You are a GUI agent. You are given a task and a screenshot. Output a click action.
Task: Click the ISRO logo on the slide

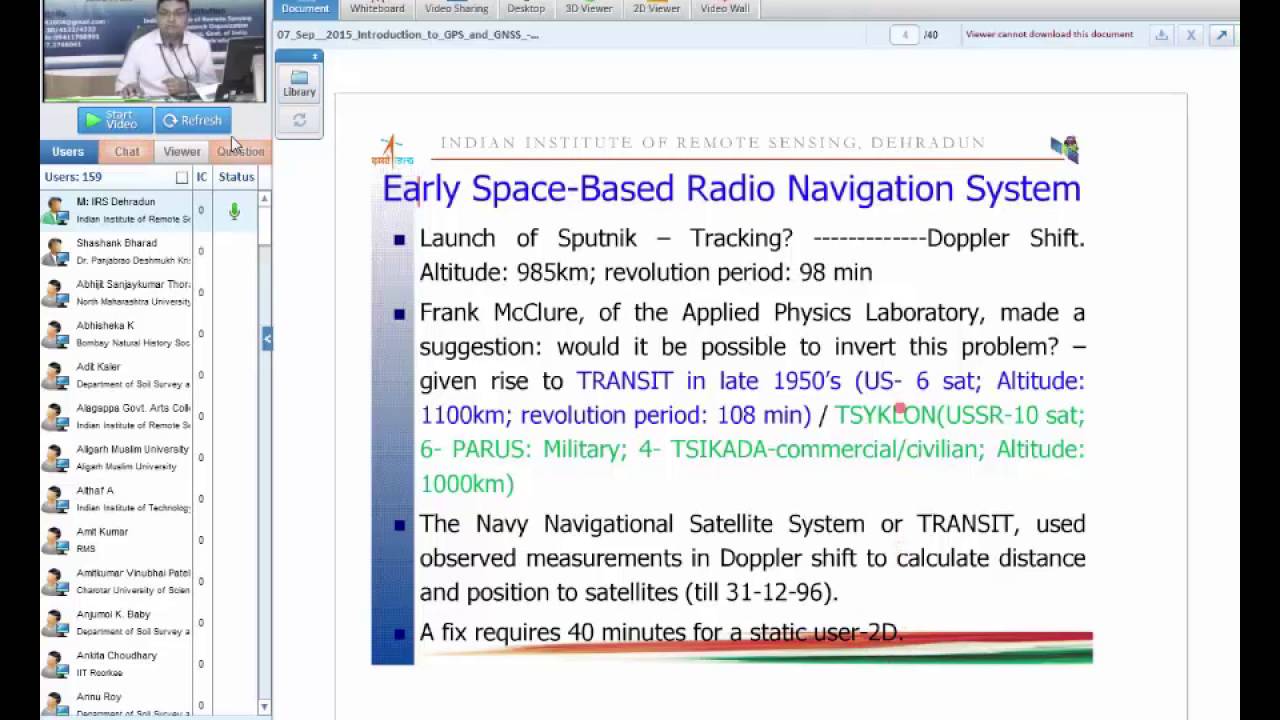392,151
